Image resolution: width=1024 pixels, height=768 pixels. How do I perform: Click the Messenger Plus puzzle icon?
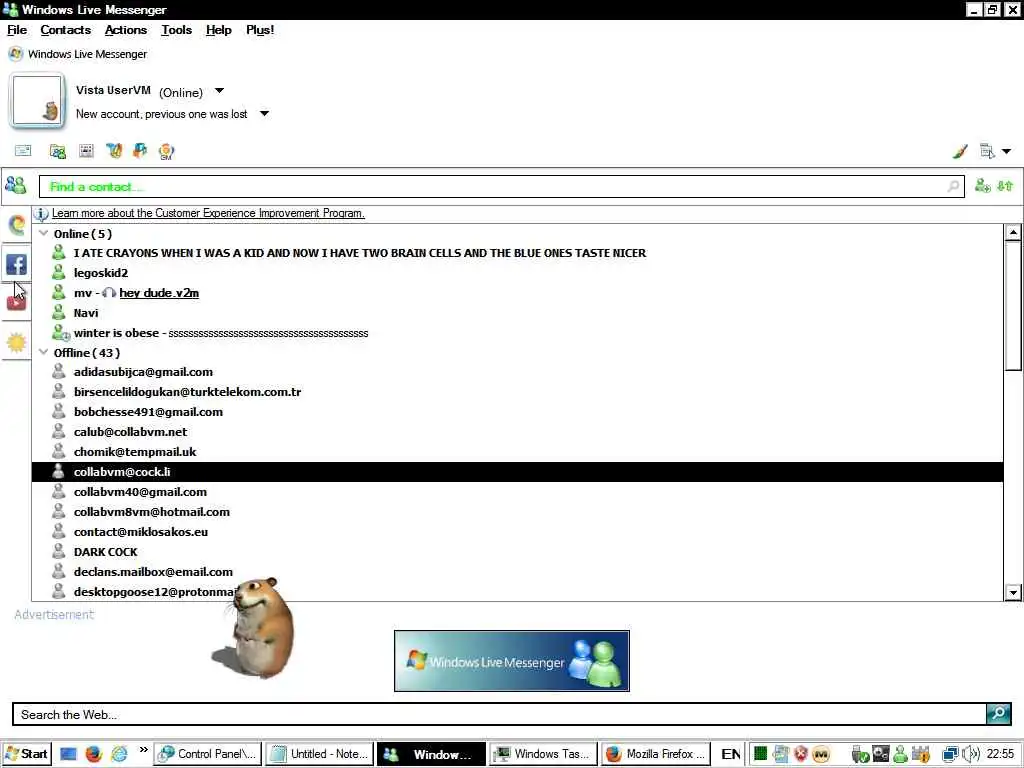[x=140, y=151]
